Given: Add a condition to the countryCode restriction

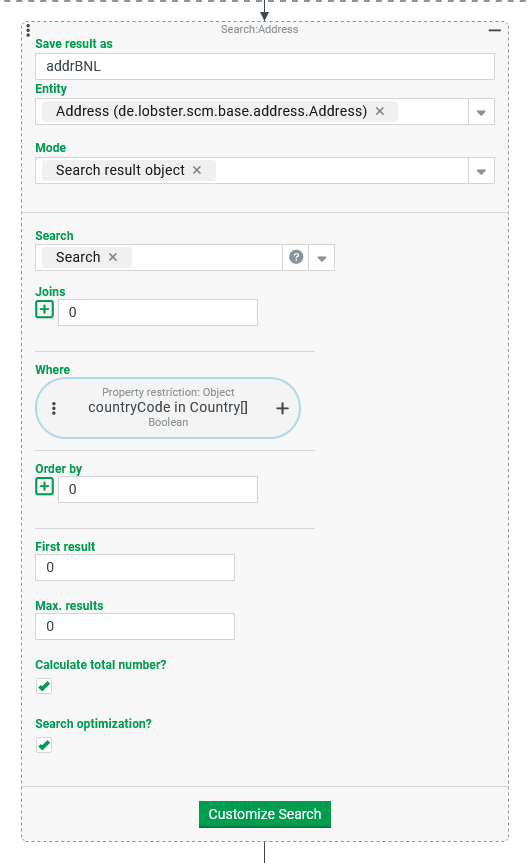Looking at the screenshot, I should pos(282,408).
